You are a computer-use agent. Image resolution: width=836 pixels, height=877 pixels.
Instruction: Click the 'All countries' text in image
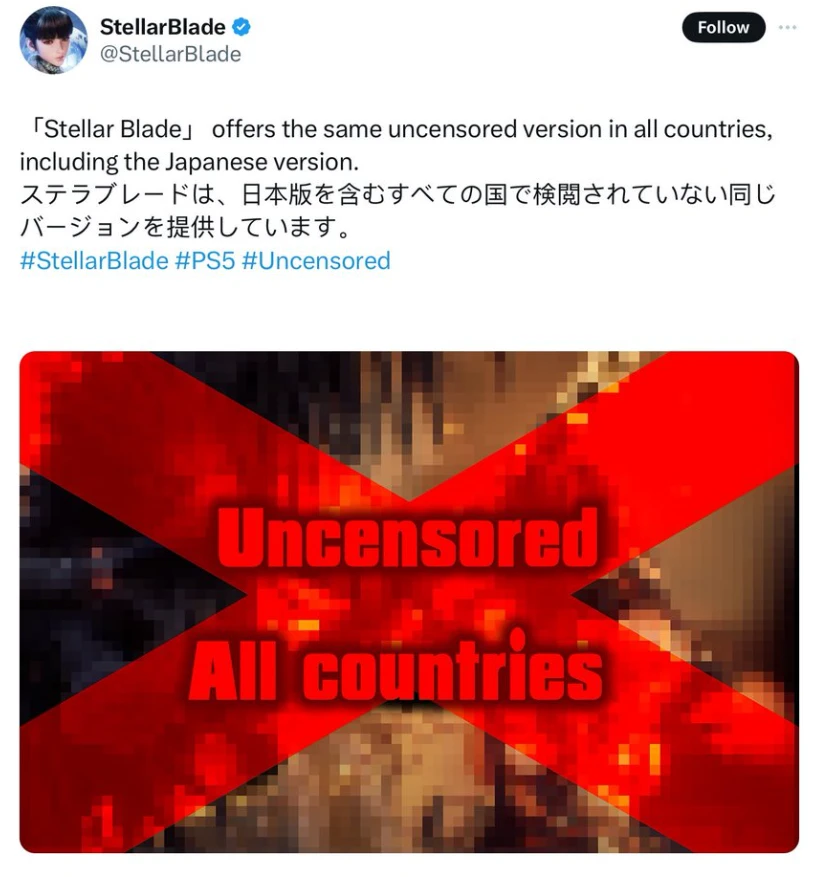[x=396, y=668]
